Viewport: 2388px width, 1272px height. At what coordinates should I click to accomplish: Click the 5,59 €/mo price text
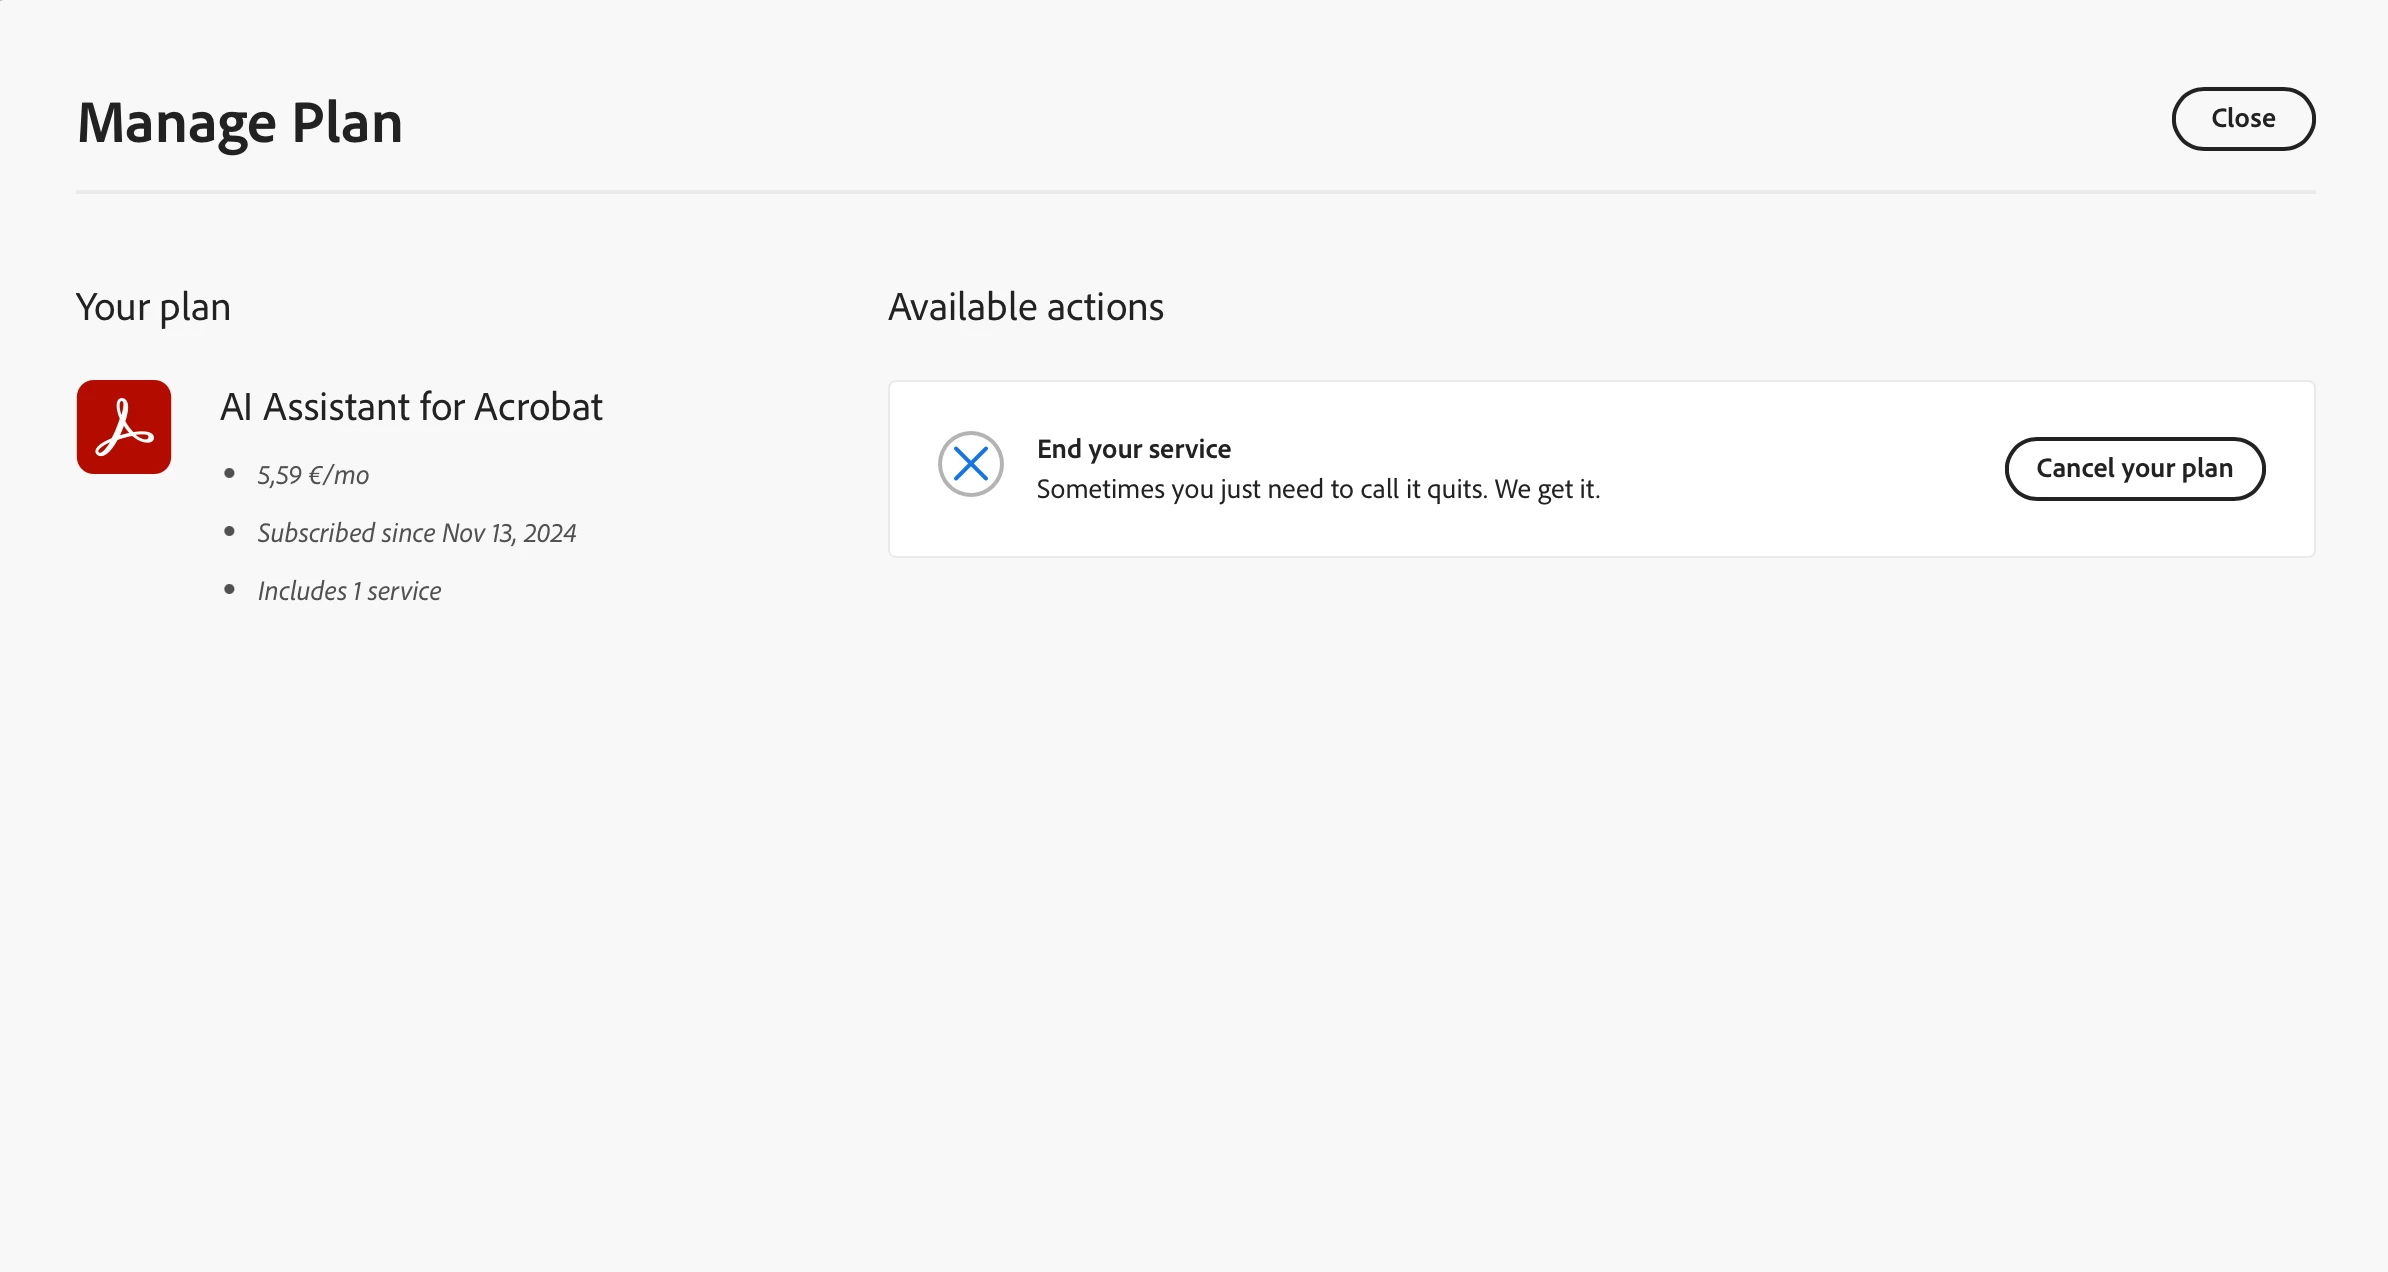pos(313,475)
